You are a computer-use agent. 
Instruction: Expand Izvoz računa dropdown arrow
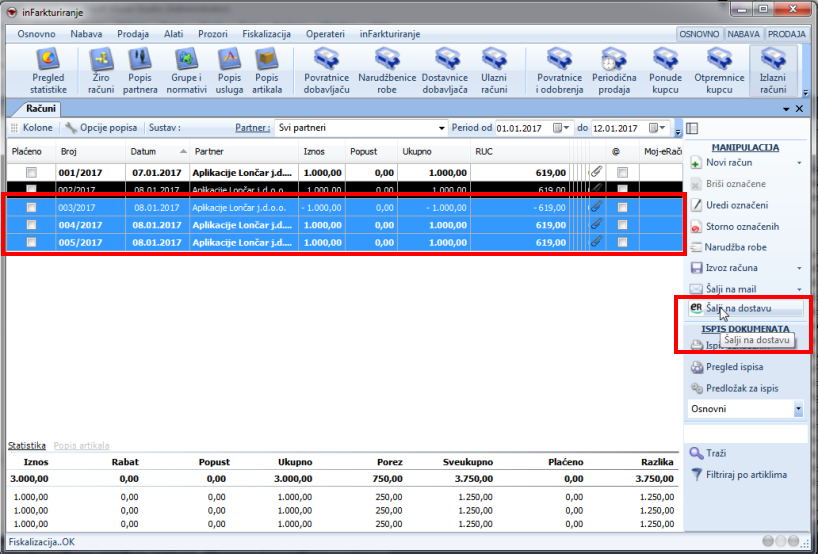pyautogui.click(x=799, y=269)
